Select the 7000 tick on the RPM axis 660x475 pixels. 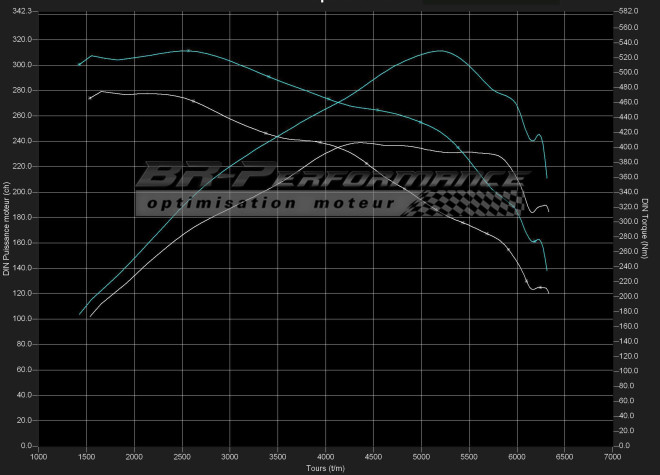click(x=613, y=456)
